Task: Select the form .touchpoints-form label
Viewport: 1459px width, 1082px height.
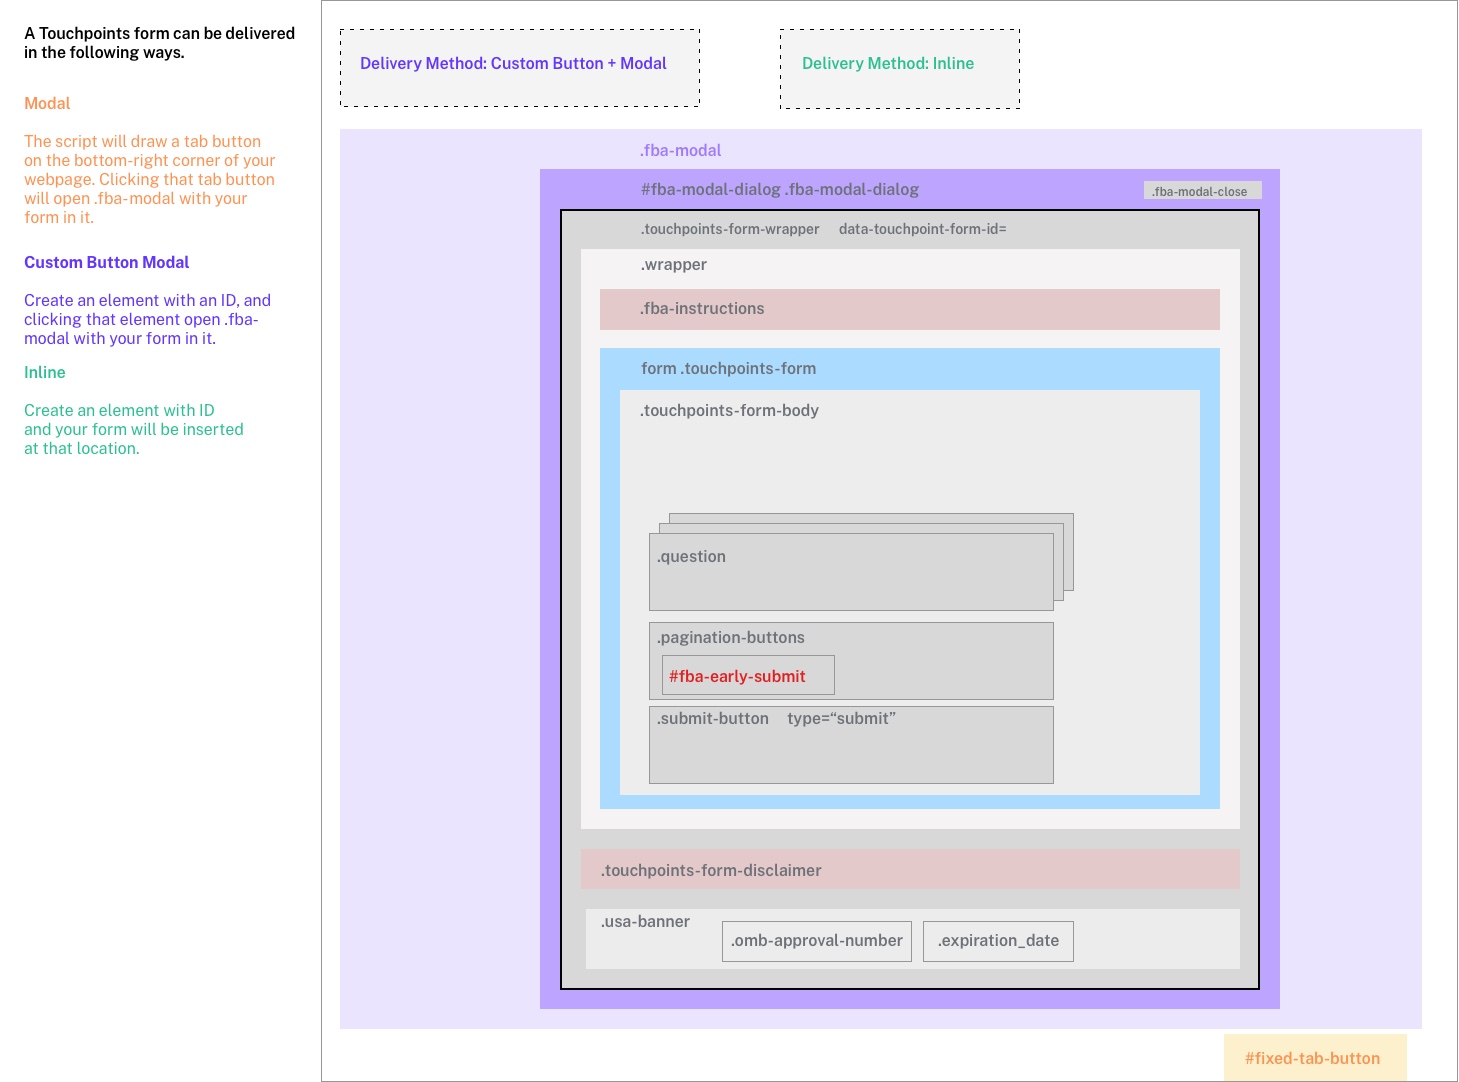Action: [729, 368]
